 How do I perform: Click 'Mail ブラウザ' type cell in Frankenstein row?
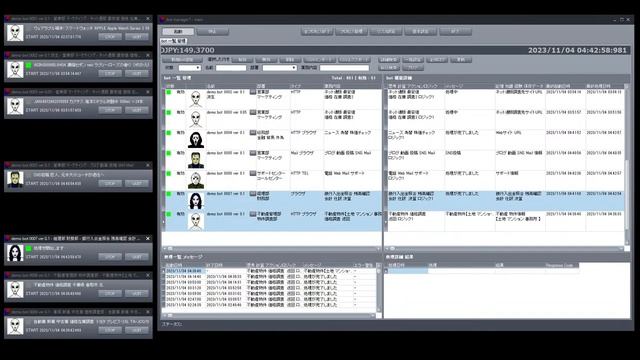[x=302, y=153]
